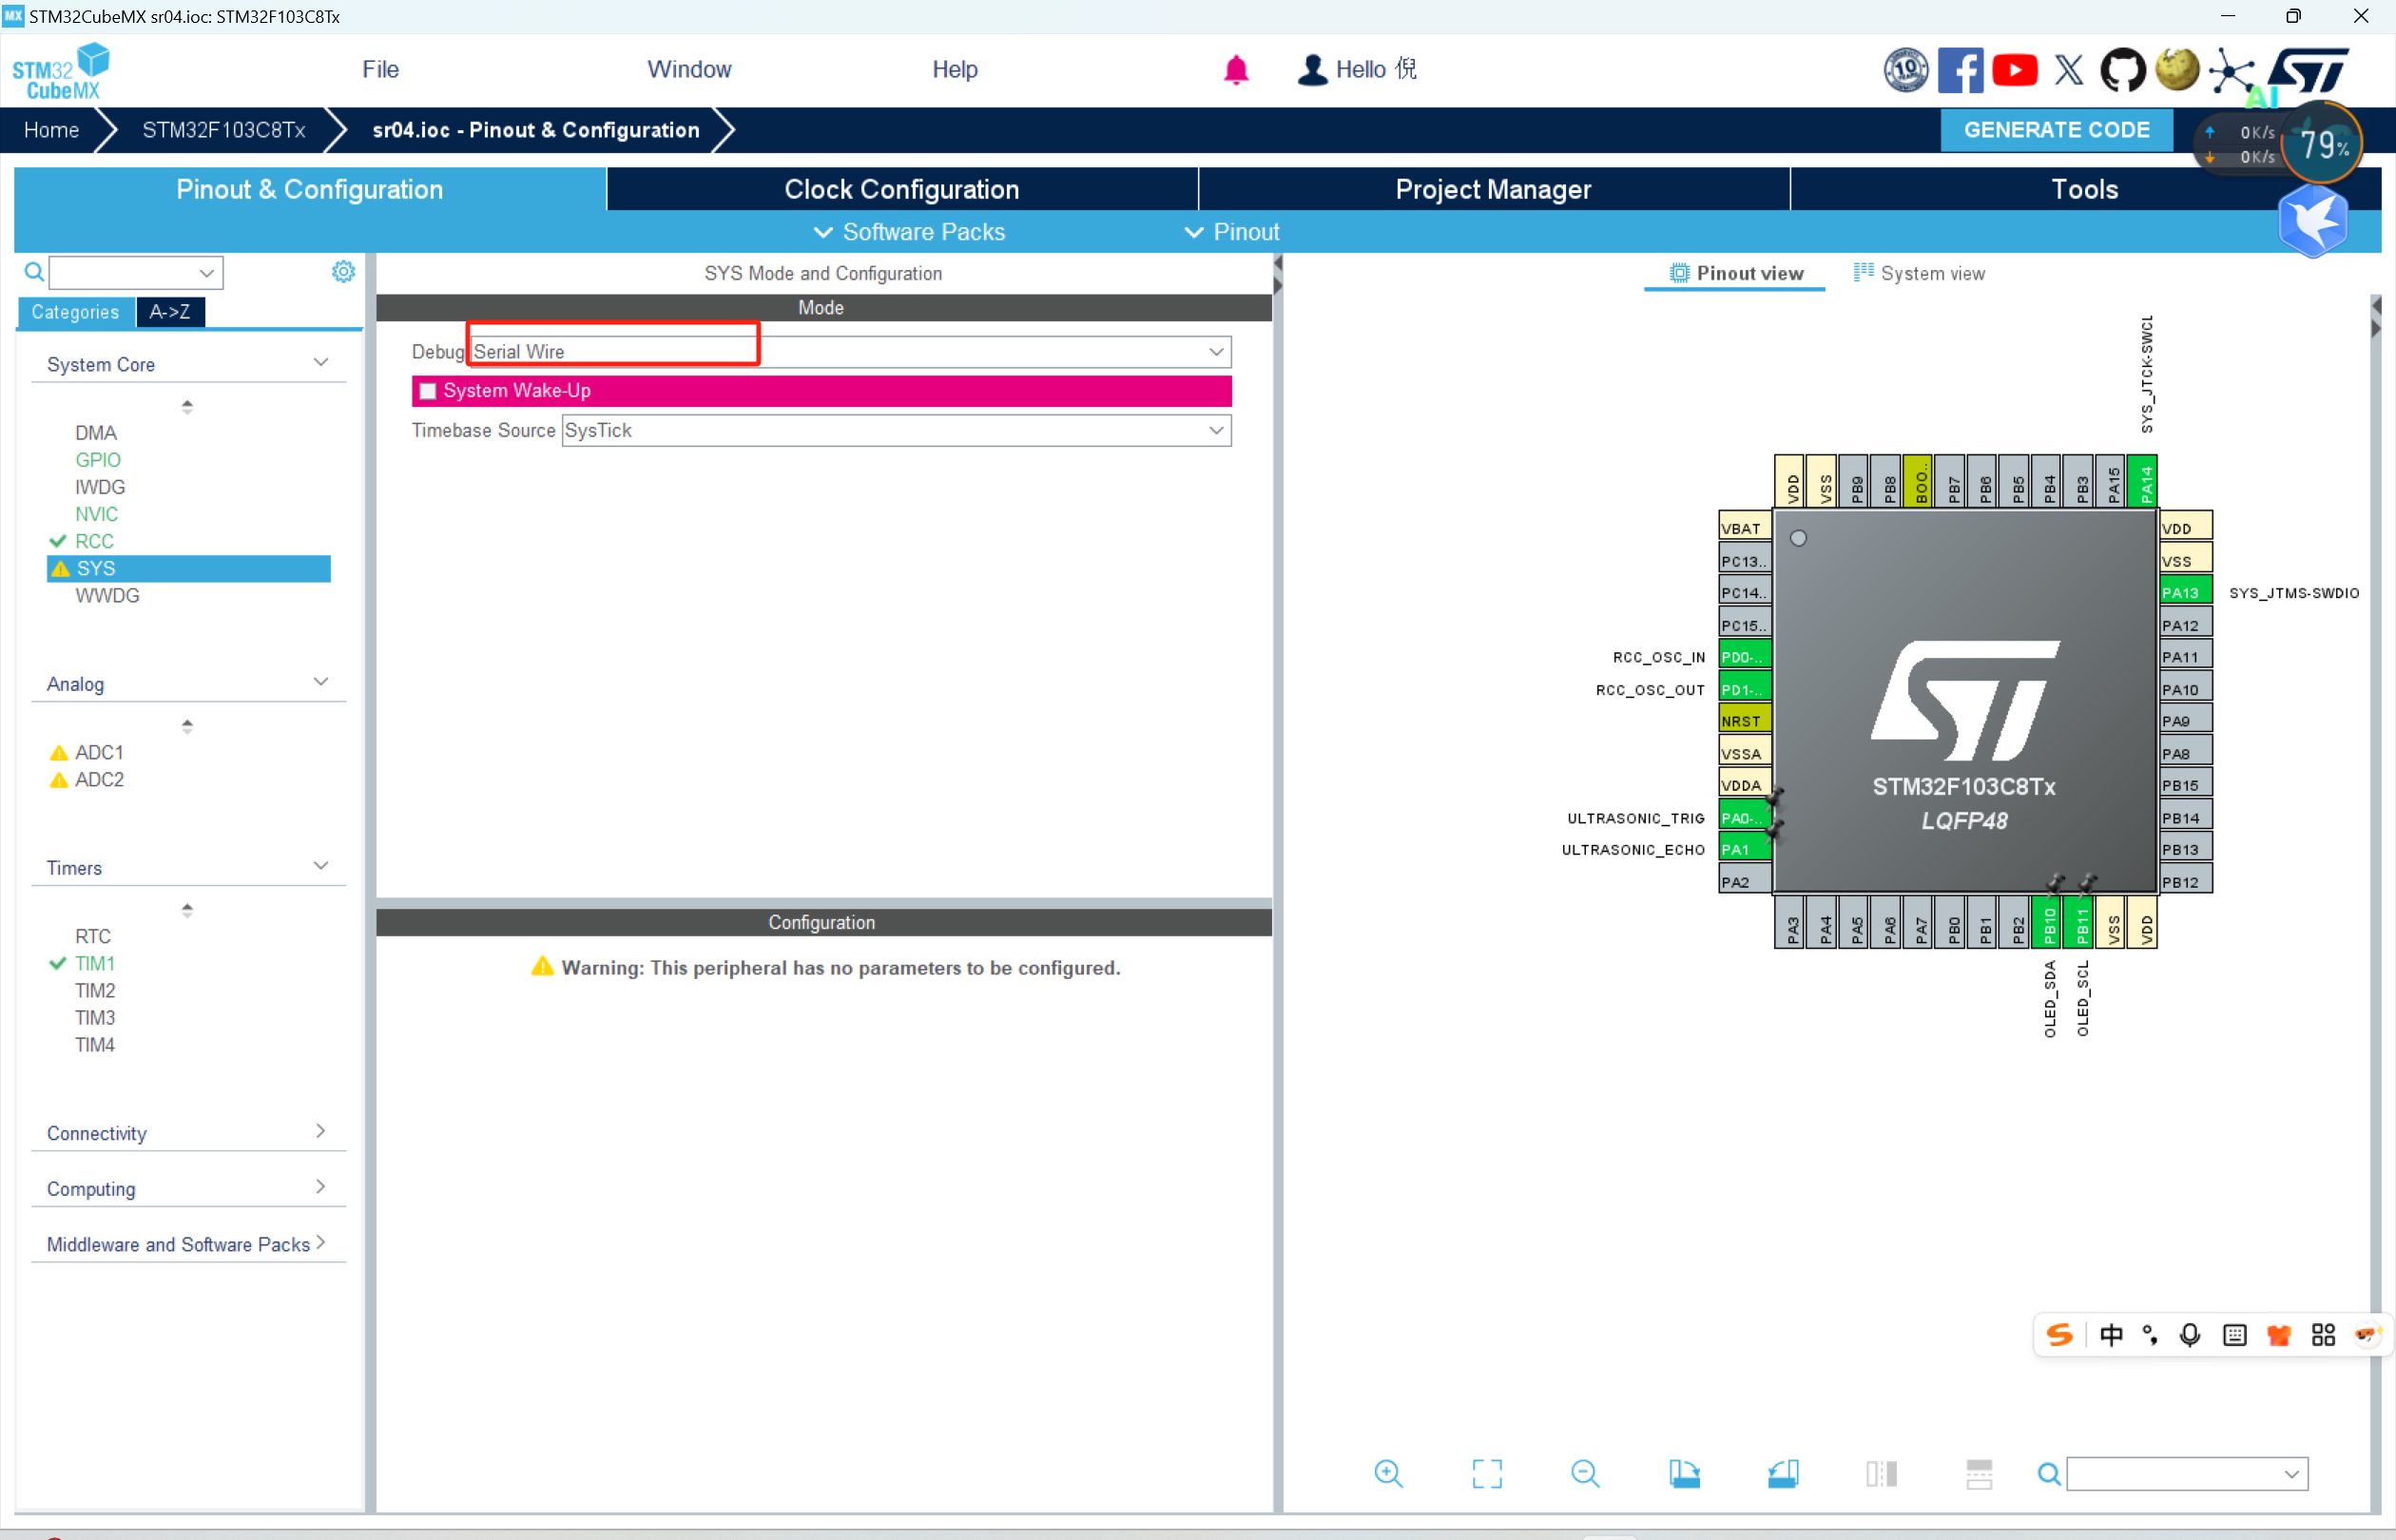
Task: Select TIM2 in the Timers list
Action: [95, 990]
